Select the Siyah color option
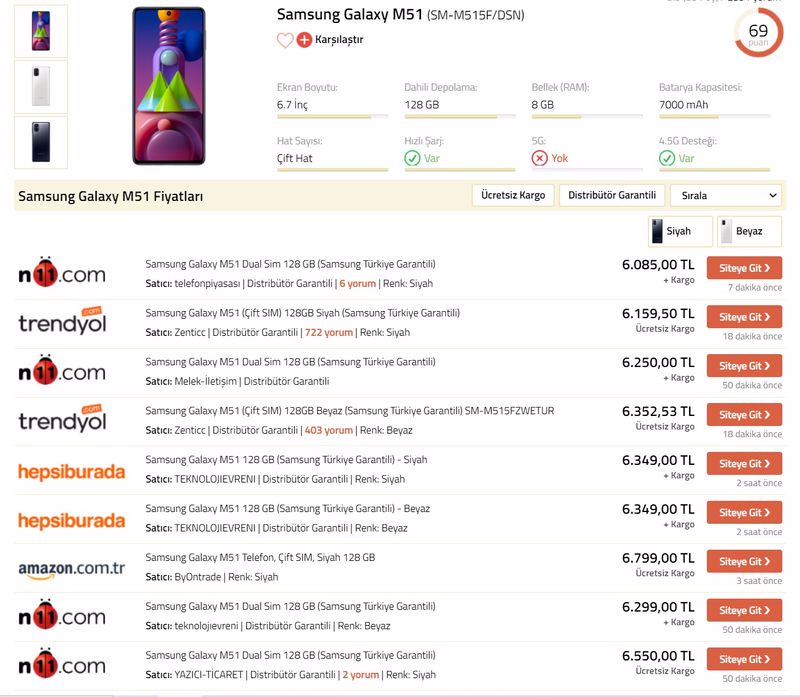The width and height of the screenshot is (800, 697). (679, 231)
